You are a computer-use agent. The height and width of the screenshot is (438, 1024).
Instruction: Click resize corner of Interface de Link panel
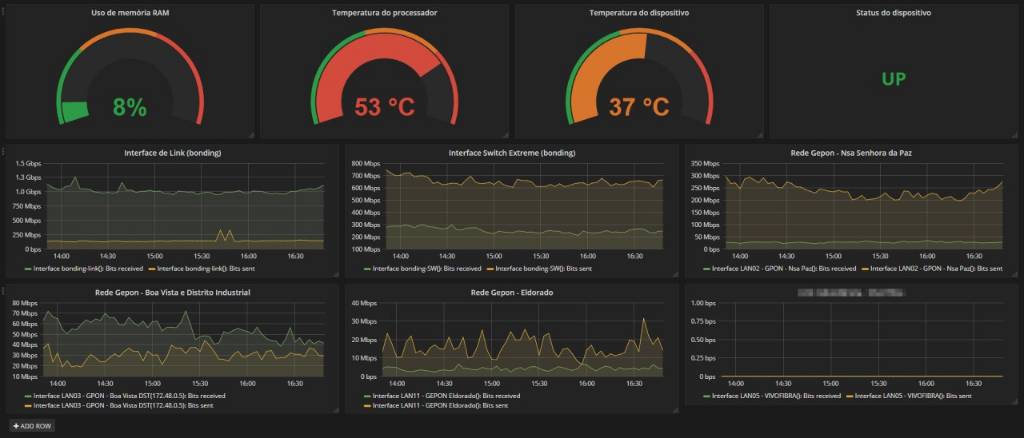click(336, 275)
